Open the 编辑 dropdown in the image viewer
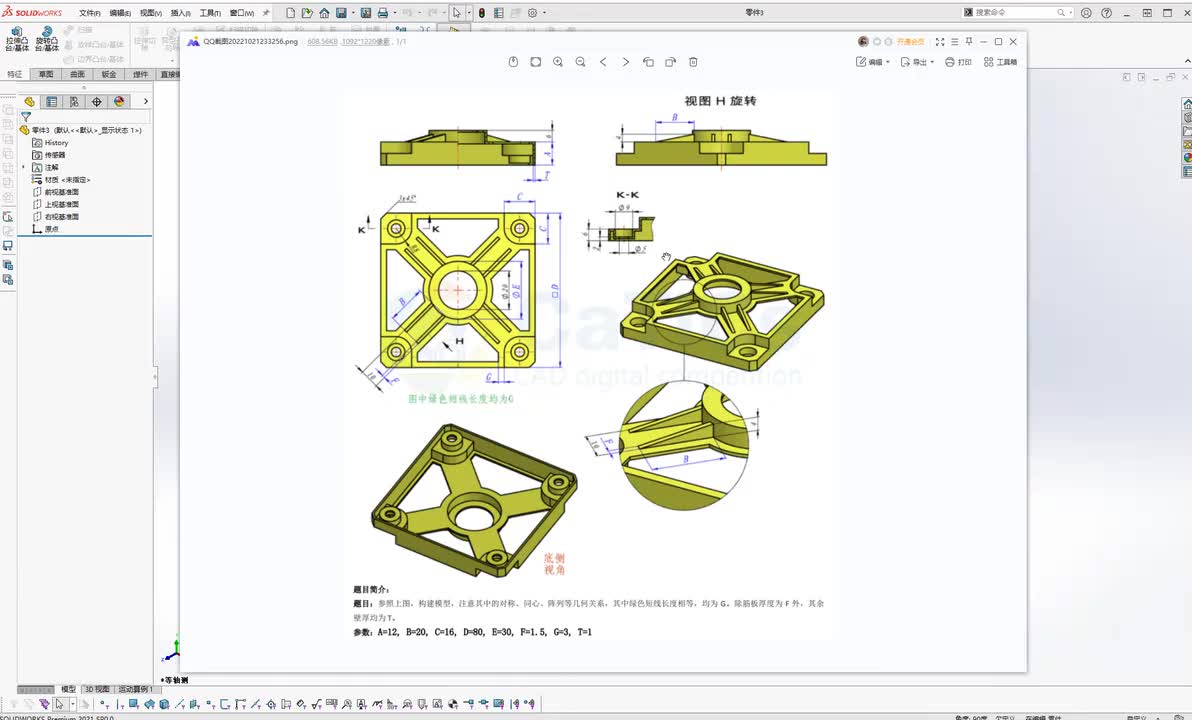This screenshot has width=1192, height=720. (873, 62)
